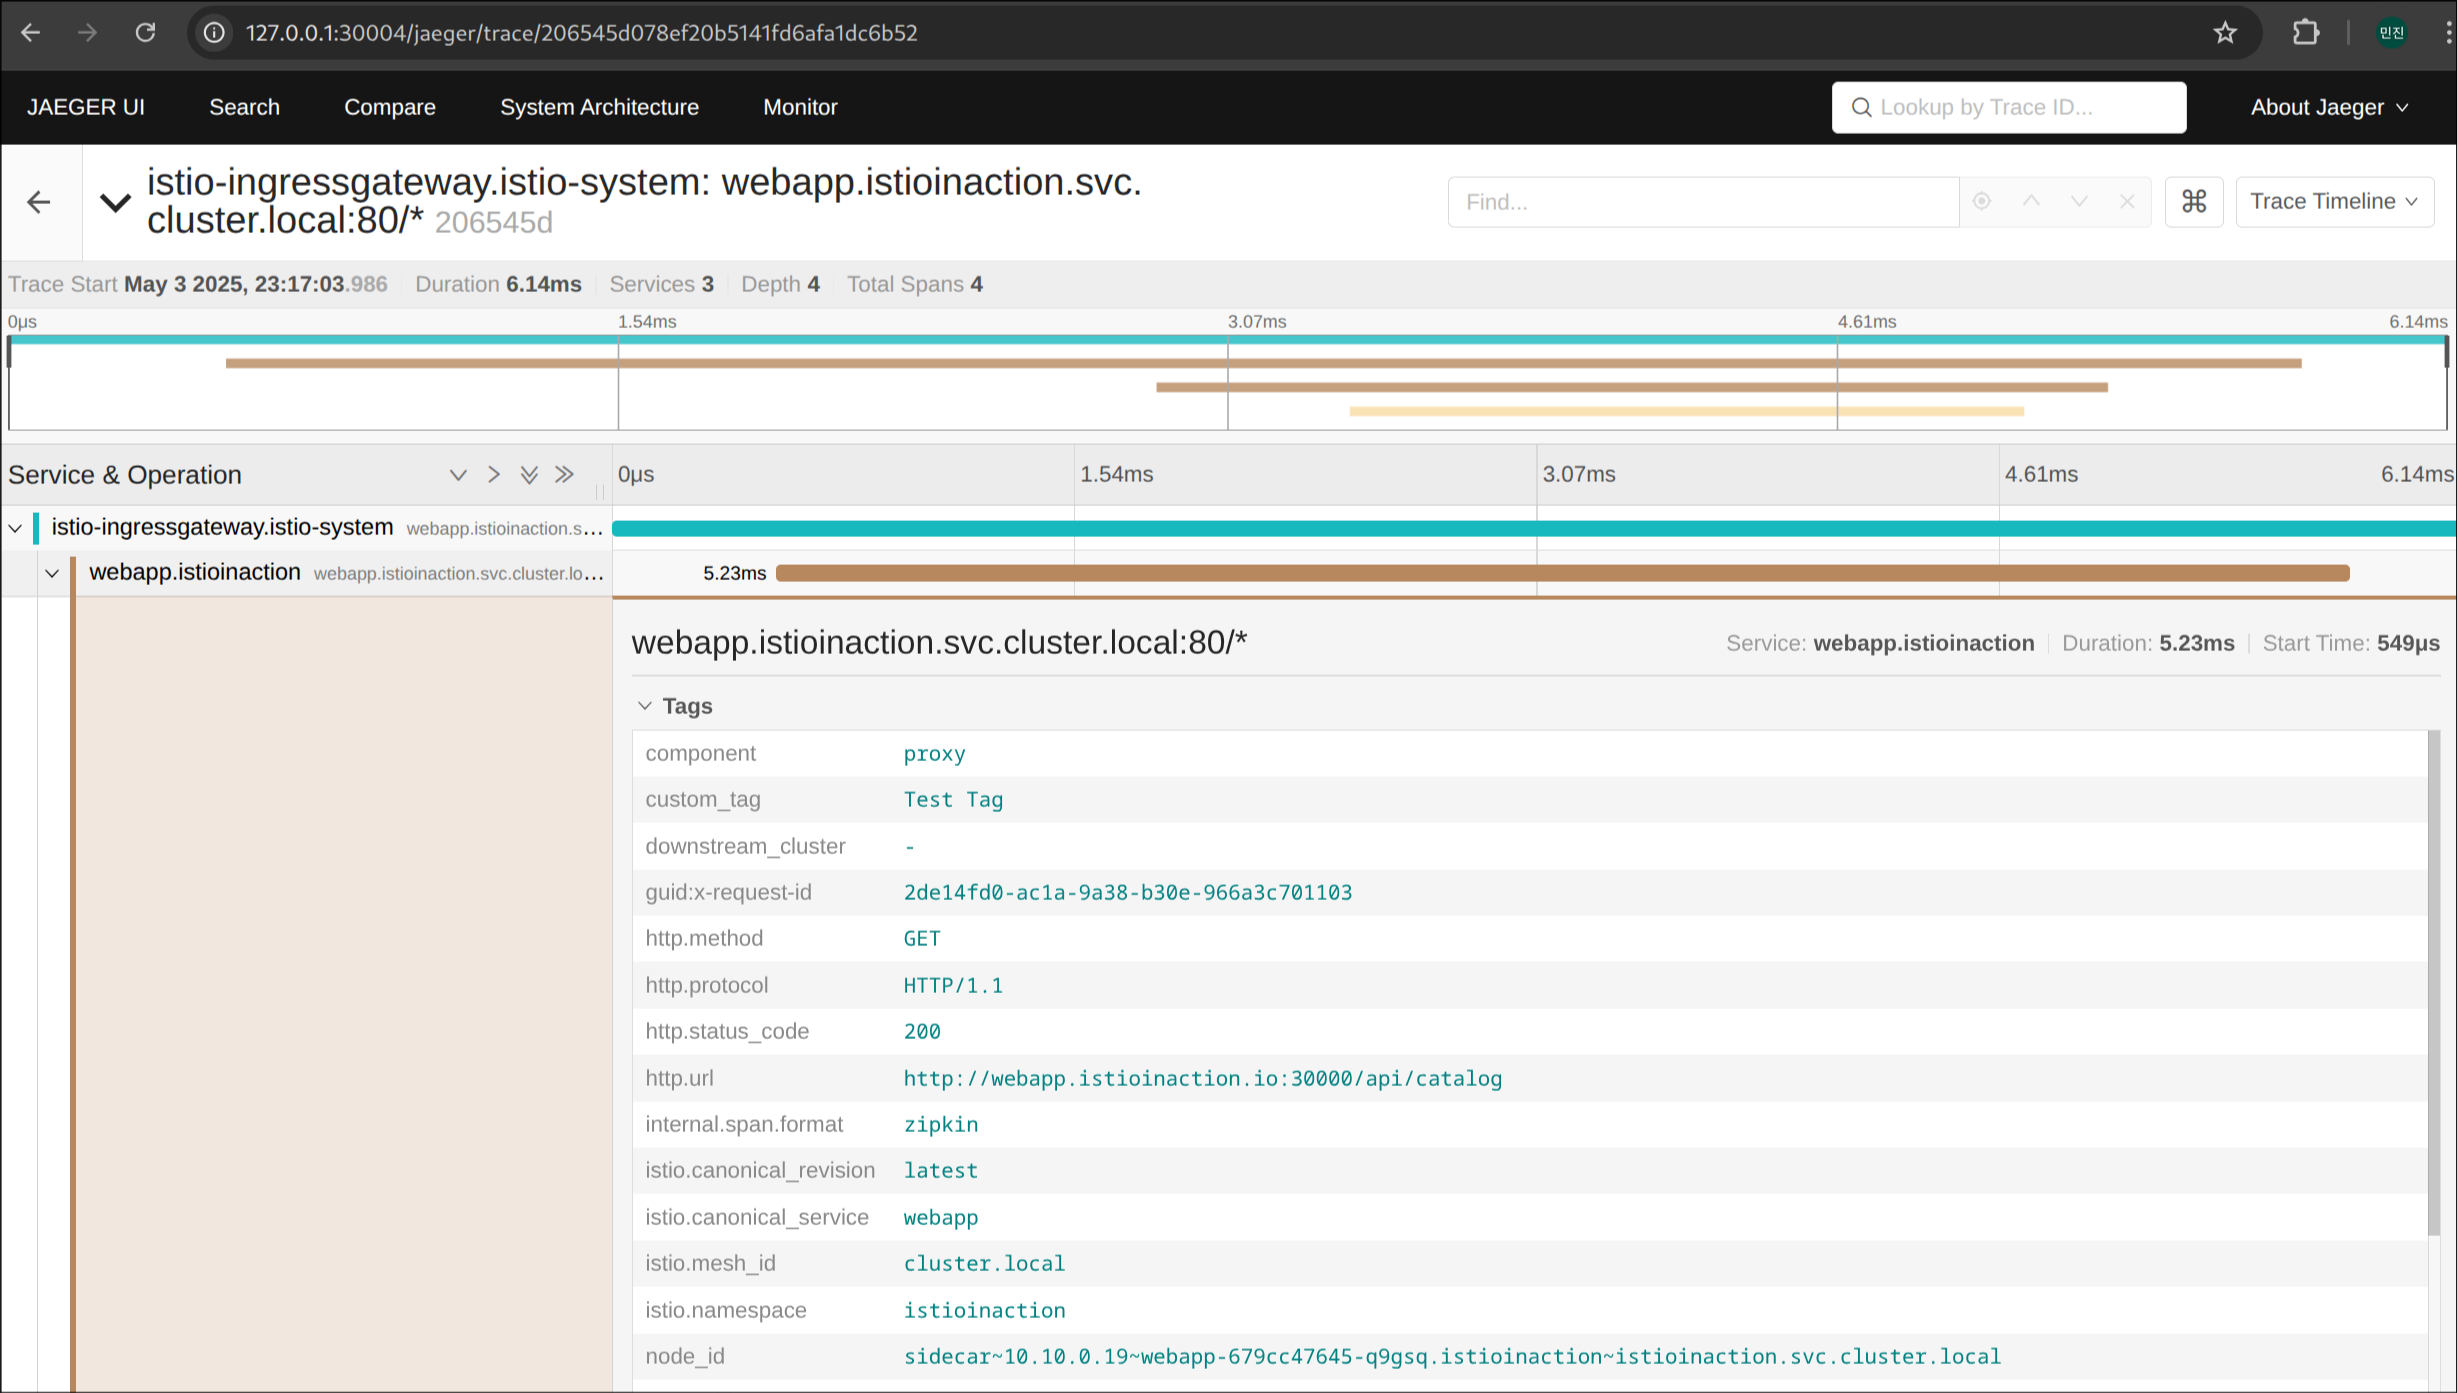The height and width of the screenshot is (1393, 2457).
Task: Click the istio.canonical_service value webapp
Action: point(940,1218)
